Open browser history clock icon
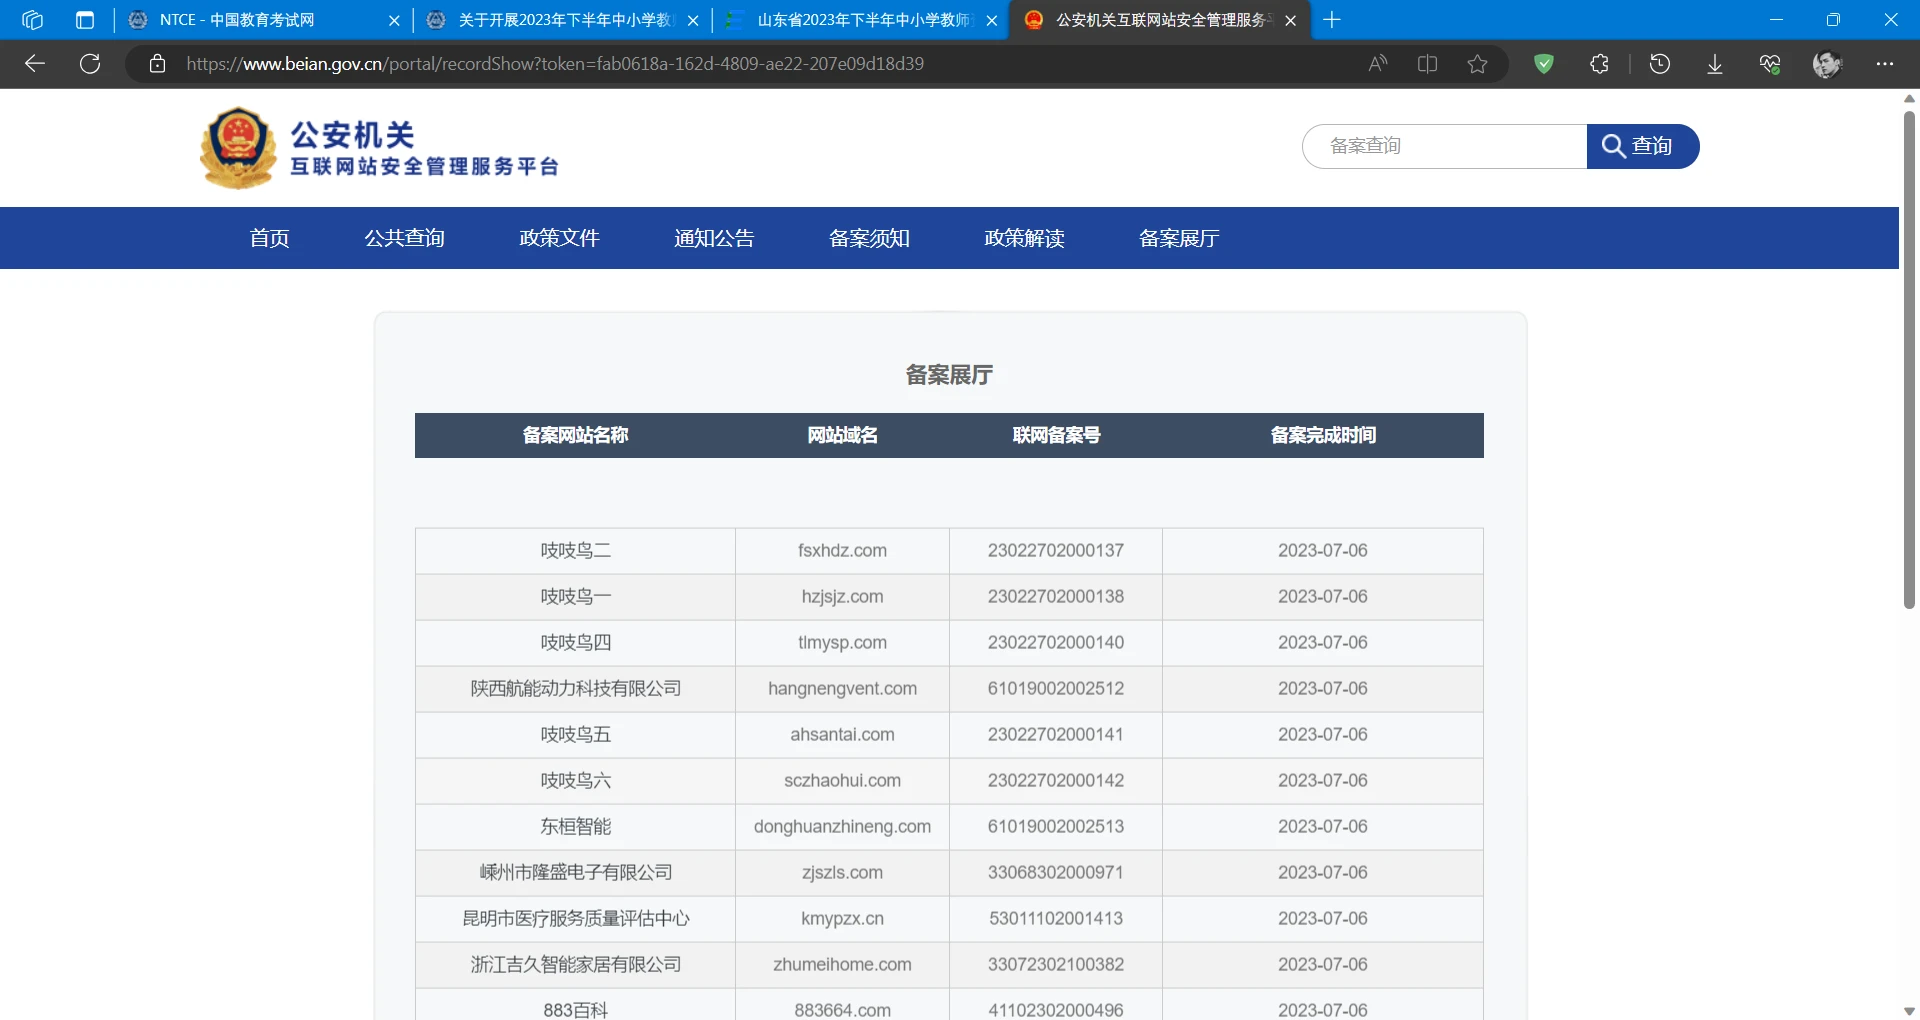This screenshot has height=1020, width=1920. [x=1660, y=64]
